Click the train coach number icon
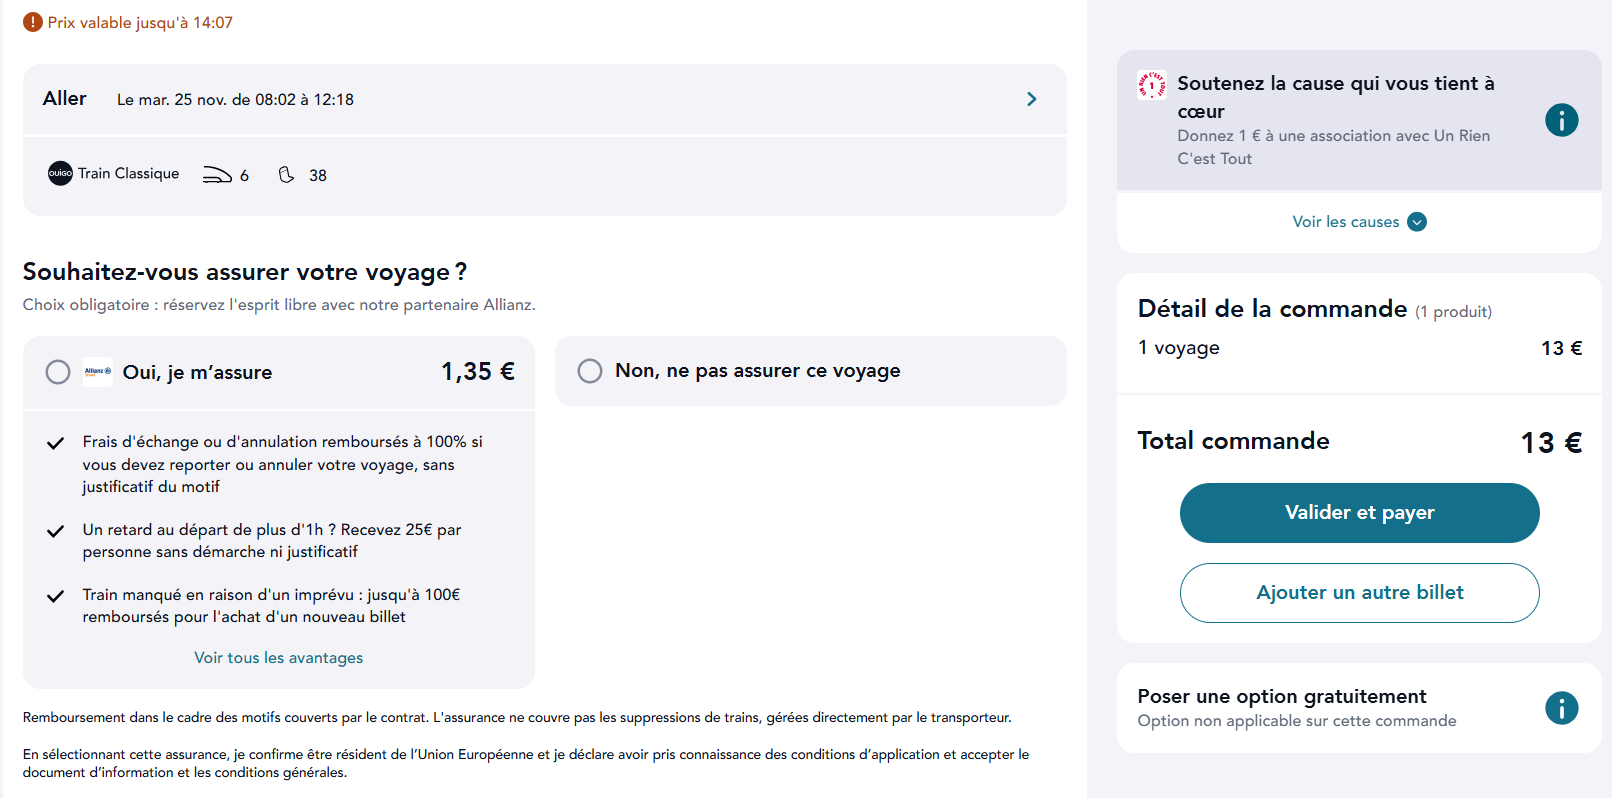Image resolution: width=1612 pixels, height=798 pixels. point(217,175)
